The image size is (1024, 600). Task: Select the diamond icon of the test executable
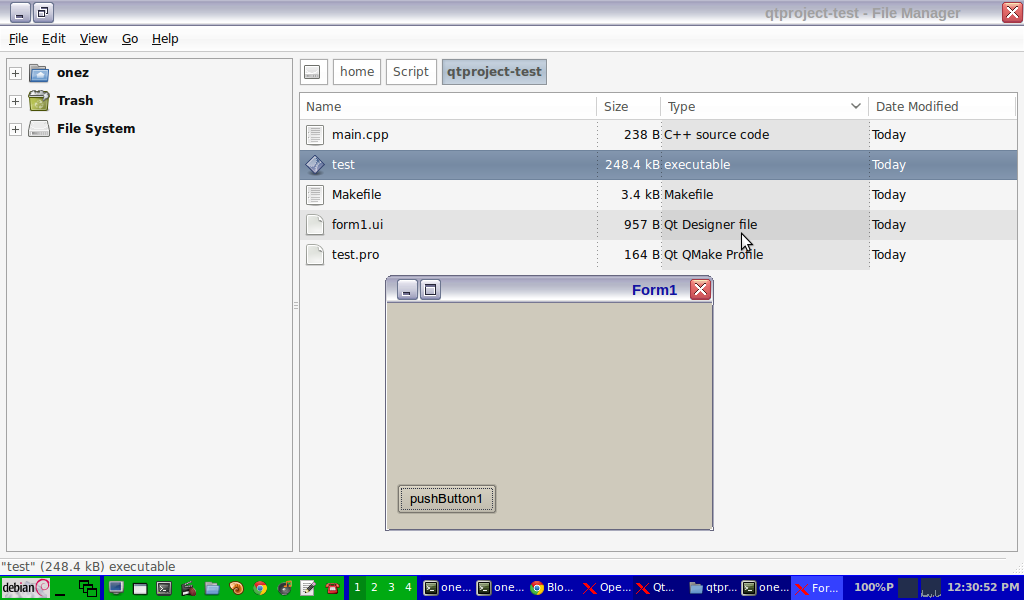coord(315,164)
